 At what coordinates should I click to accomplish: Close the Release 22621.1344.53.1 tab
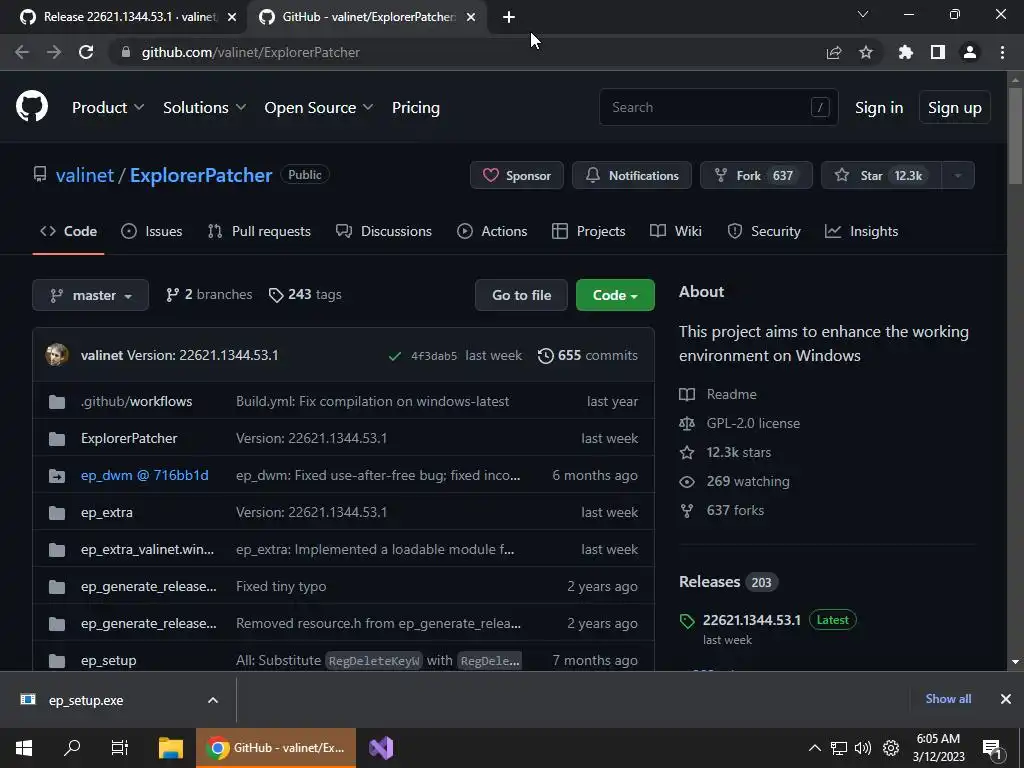point(232,18)
